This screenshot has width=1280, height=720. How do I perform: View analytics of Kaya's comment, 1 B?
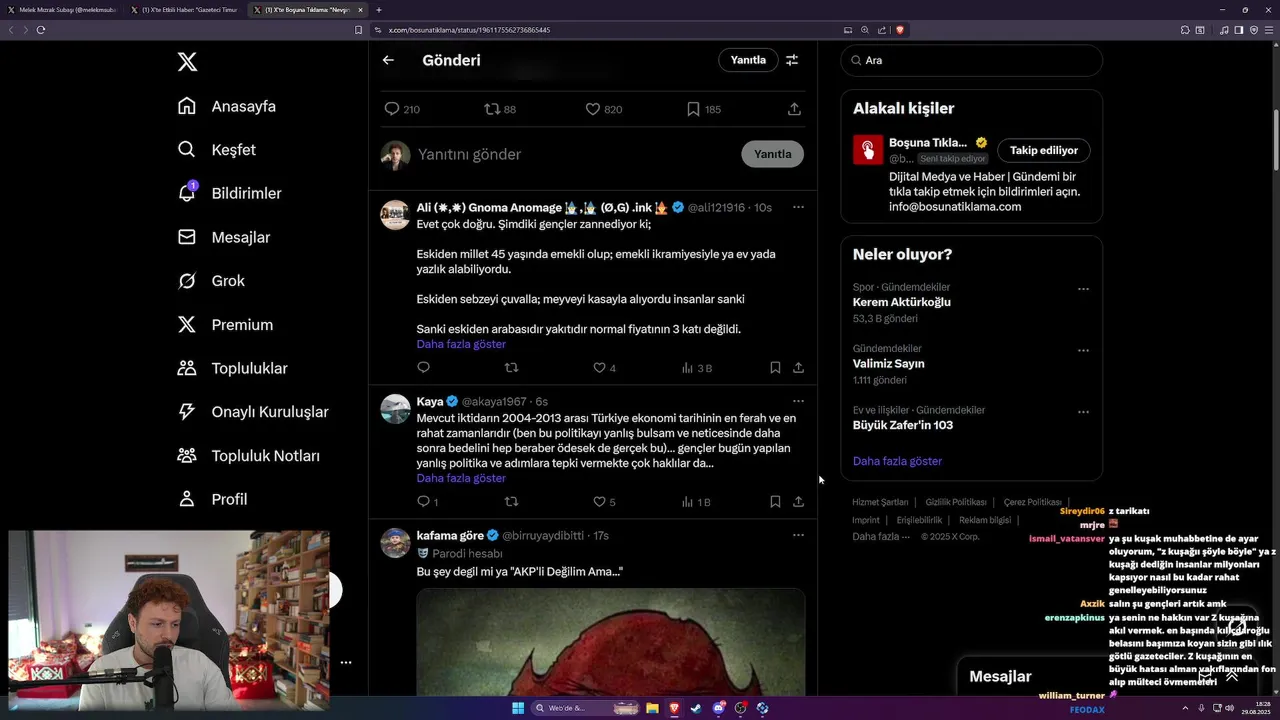point(696,502)
